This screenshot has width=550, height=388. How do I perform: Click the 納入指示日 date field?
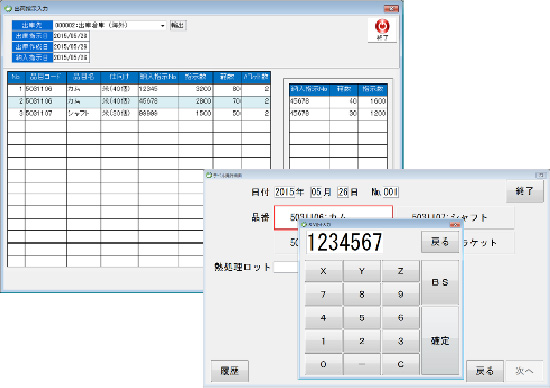pos(71,58)
